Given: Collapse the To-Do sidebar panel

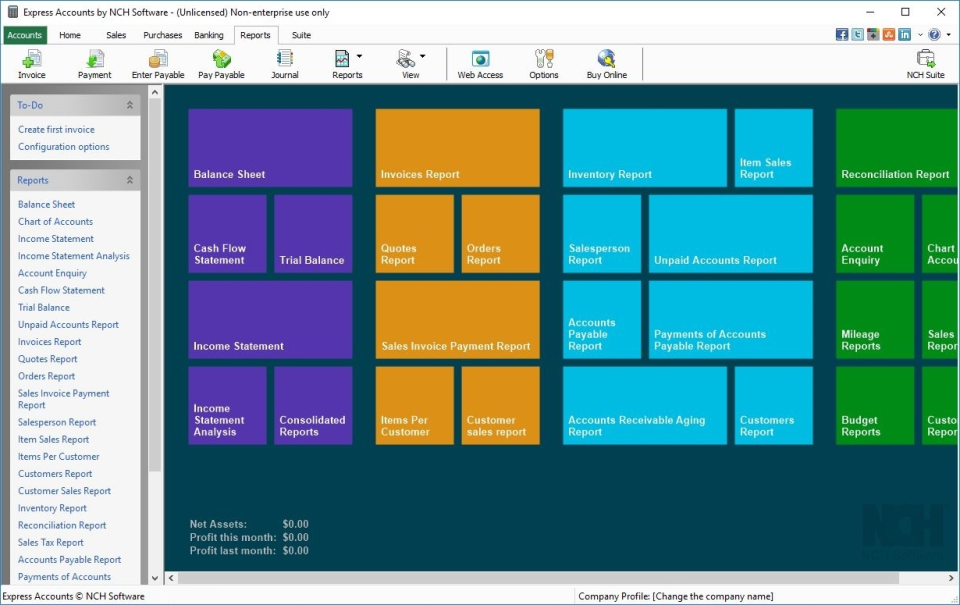Looking at the screenshot, I should tap(128, 104).
